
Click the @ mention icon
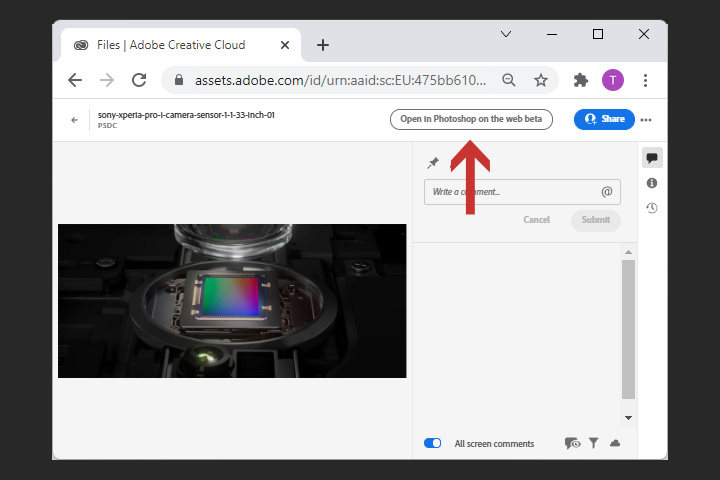pyautogui.click(x=607, y=192)
